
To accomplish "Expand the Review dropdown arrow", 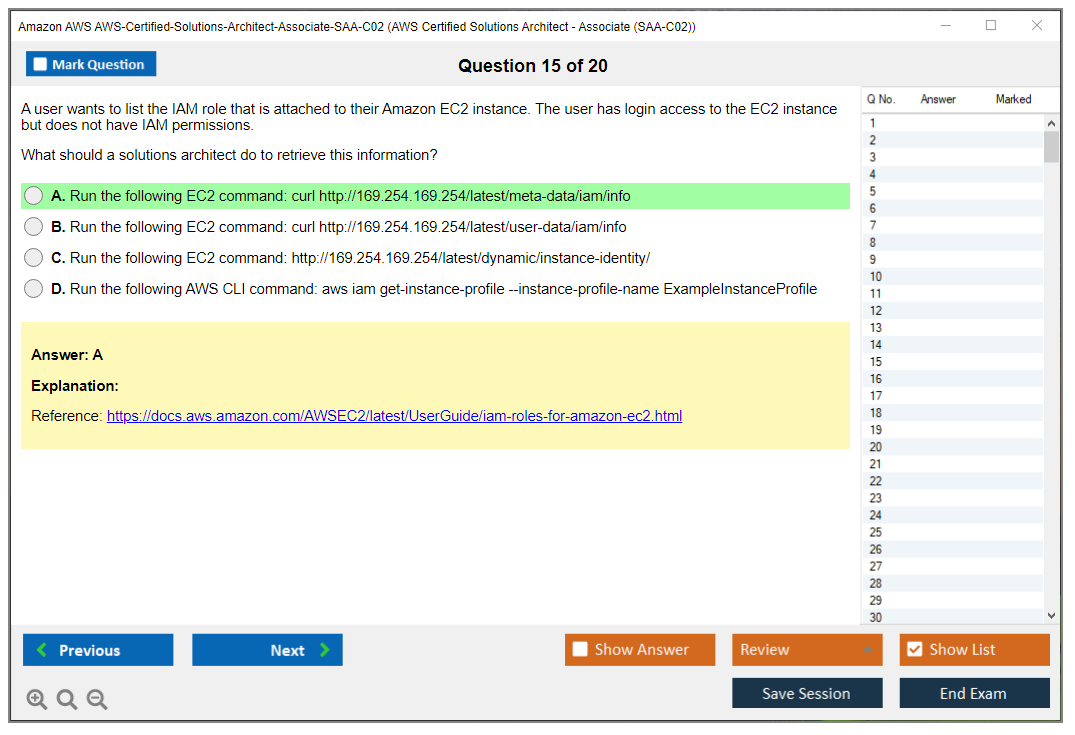I will (867, 650).
